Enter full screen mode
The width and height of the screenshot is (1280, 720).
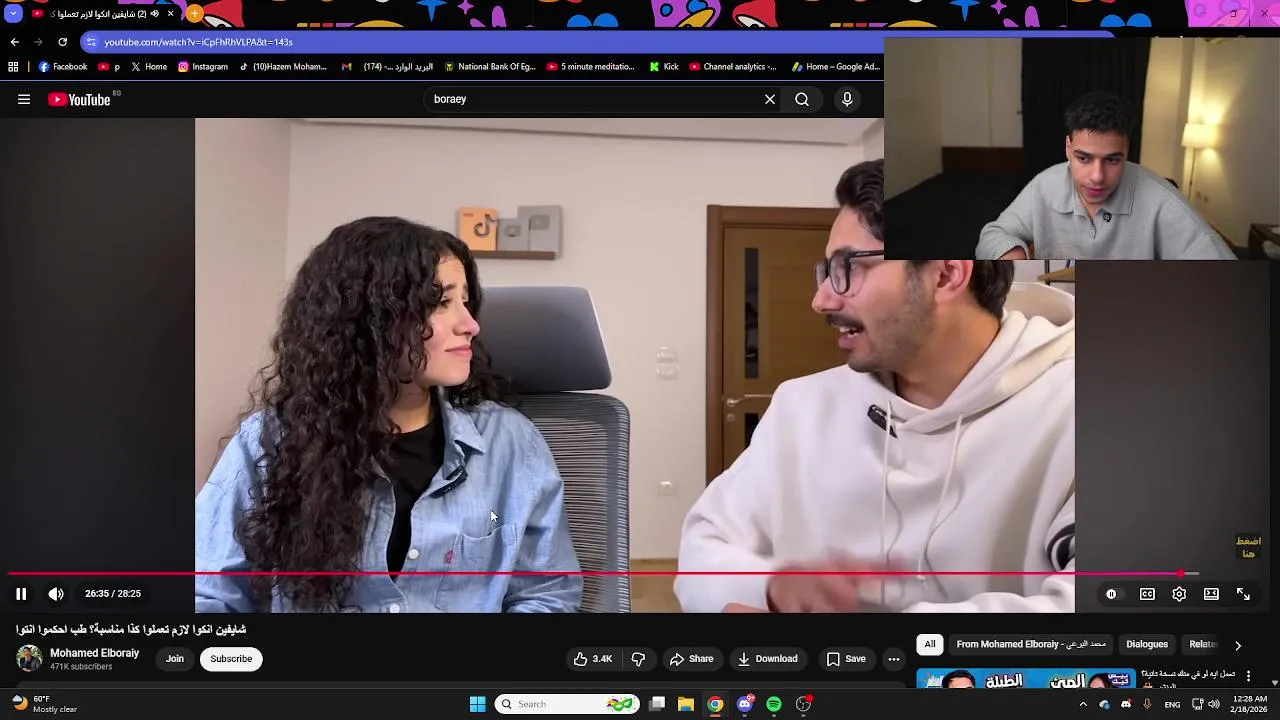(1243, 594)
